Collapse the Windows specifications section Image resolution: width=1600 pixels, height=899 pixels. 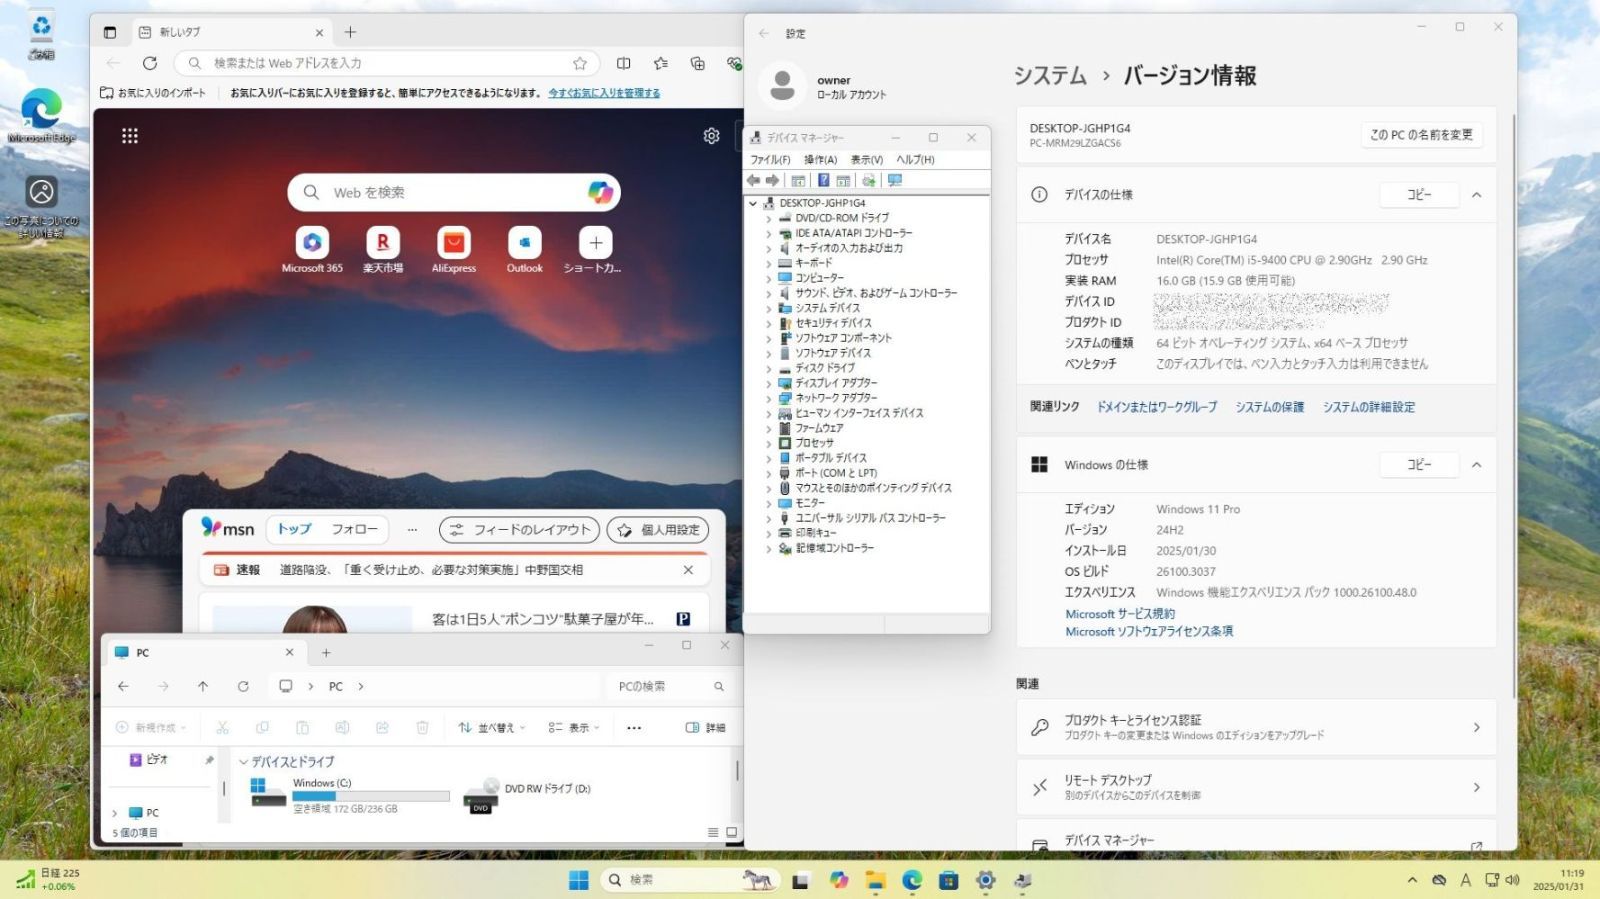click(1476, 465)
